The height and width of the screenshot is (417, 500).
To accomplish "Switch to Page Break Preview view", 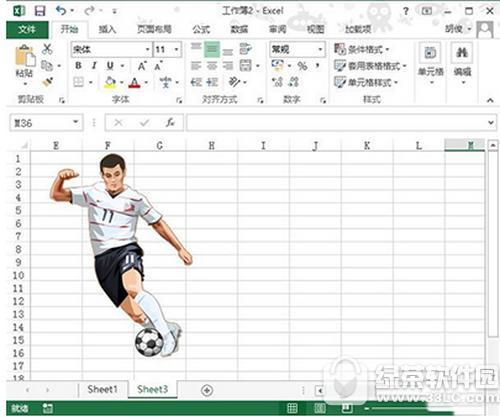I will (347, 408).
